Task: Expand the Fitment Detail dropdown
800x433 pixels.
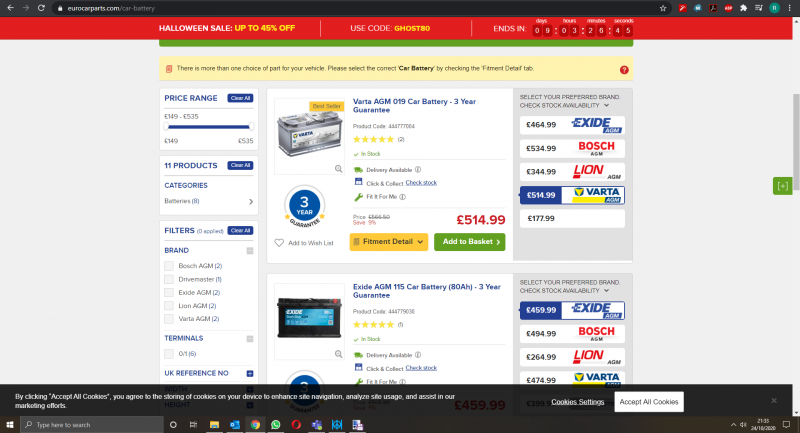Action: [x=389, y=241]
